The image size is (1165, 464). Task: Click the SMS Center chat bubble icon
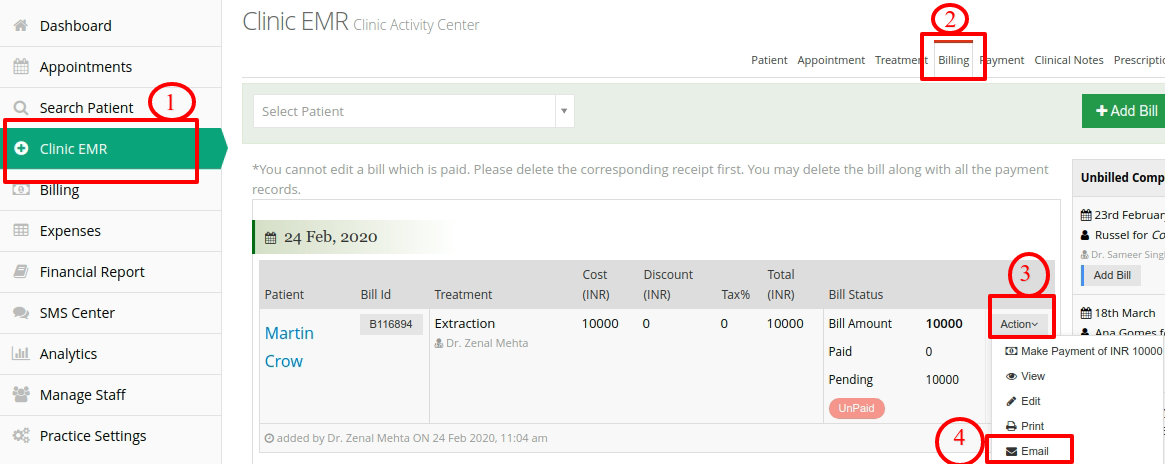click(x=21, y=313)
